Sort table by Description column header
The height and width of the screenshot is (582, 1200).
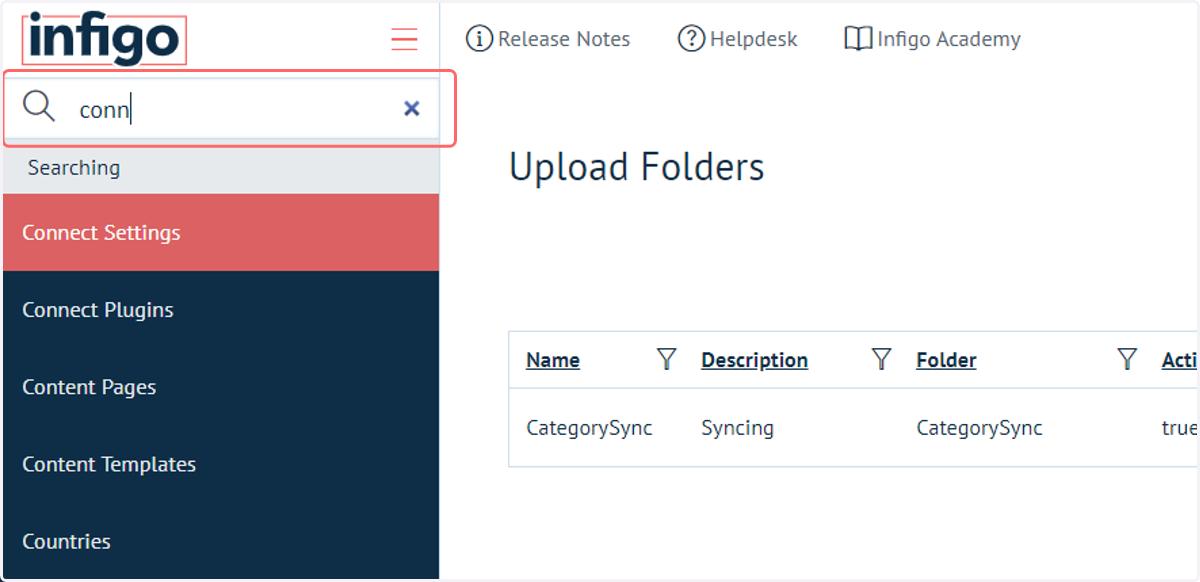click(754, 360)
